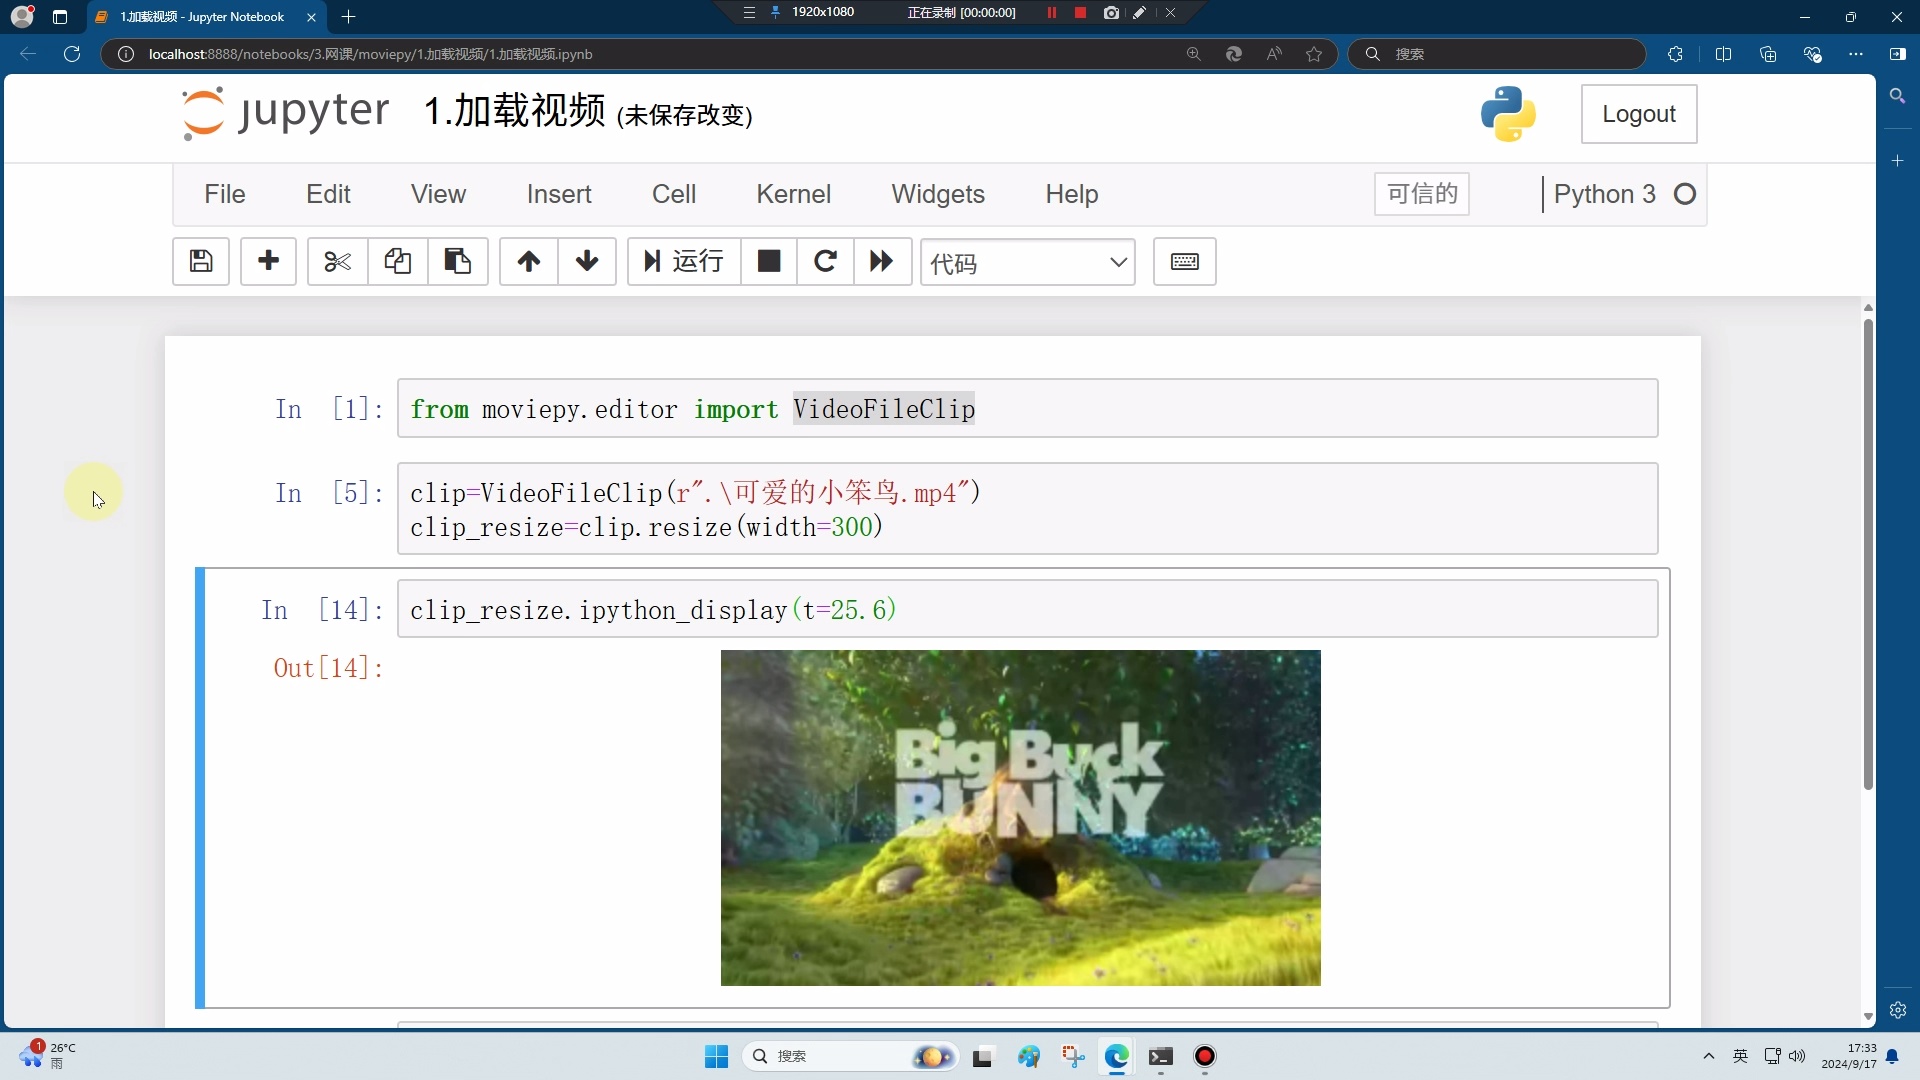Screen dimensions: 1920x1080
Task: Toggle the 英 input method indicator
Action: click(x=1740, y=1057)
